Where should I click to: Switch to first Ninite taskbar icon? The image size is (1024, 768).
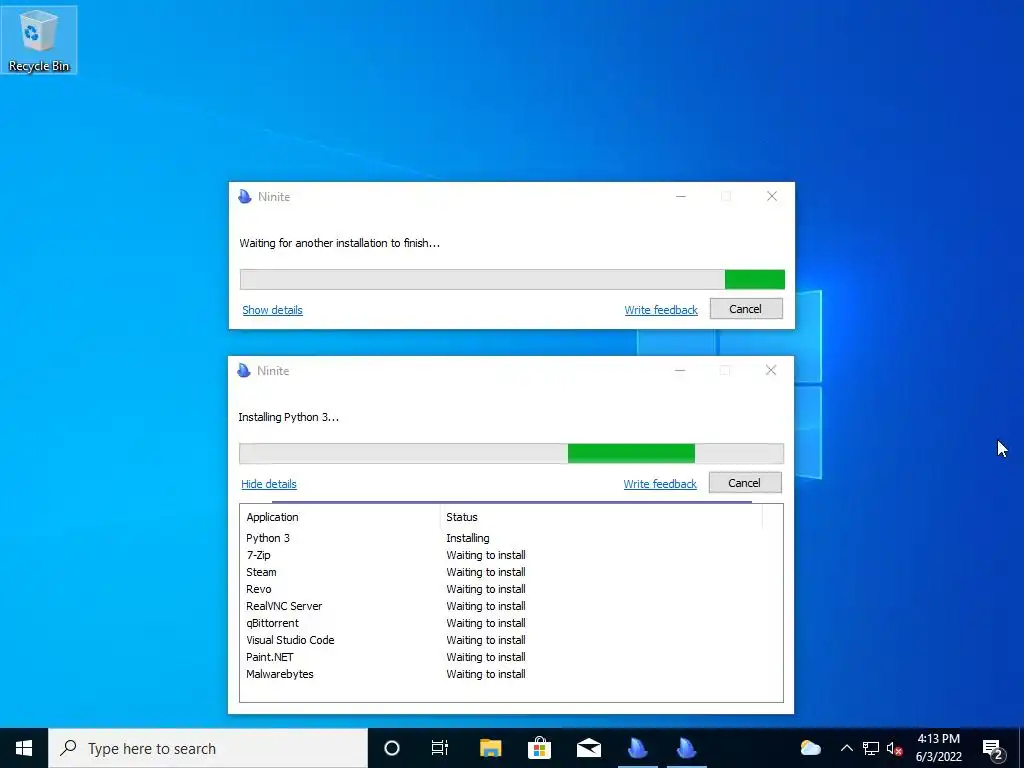click(638, 748)
